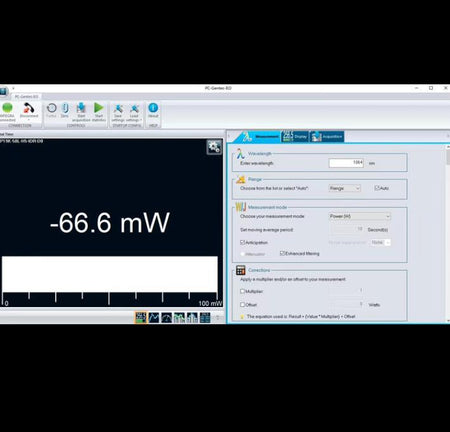Screen dimensions: 450x432
Task: Click the Save settings icon
Action: coord(118,108)
